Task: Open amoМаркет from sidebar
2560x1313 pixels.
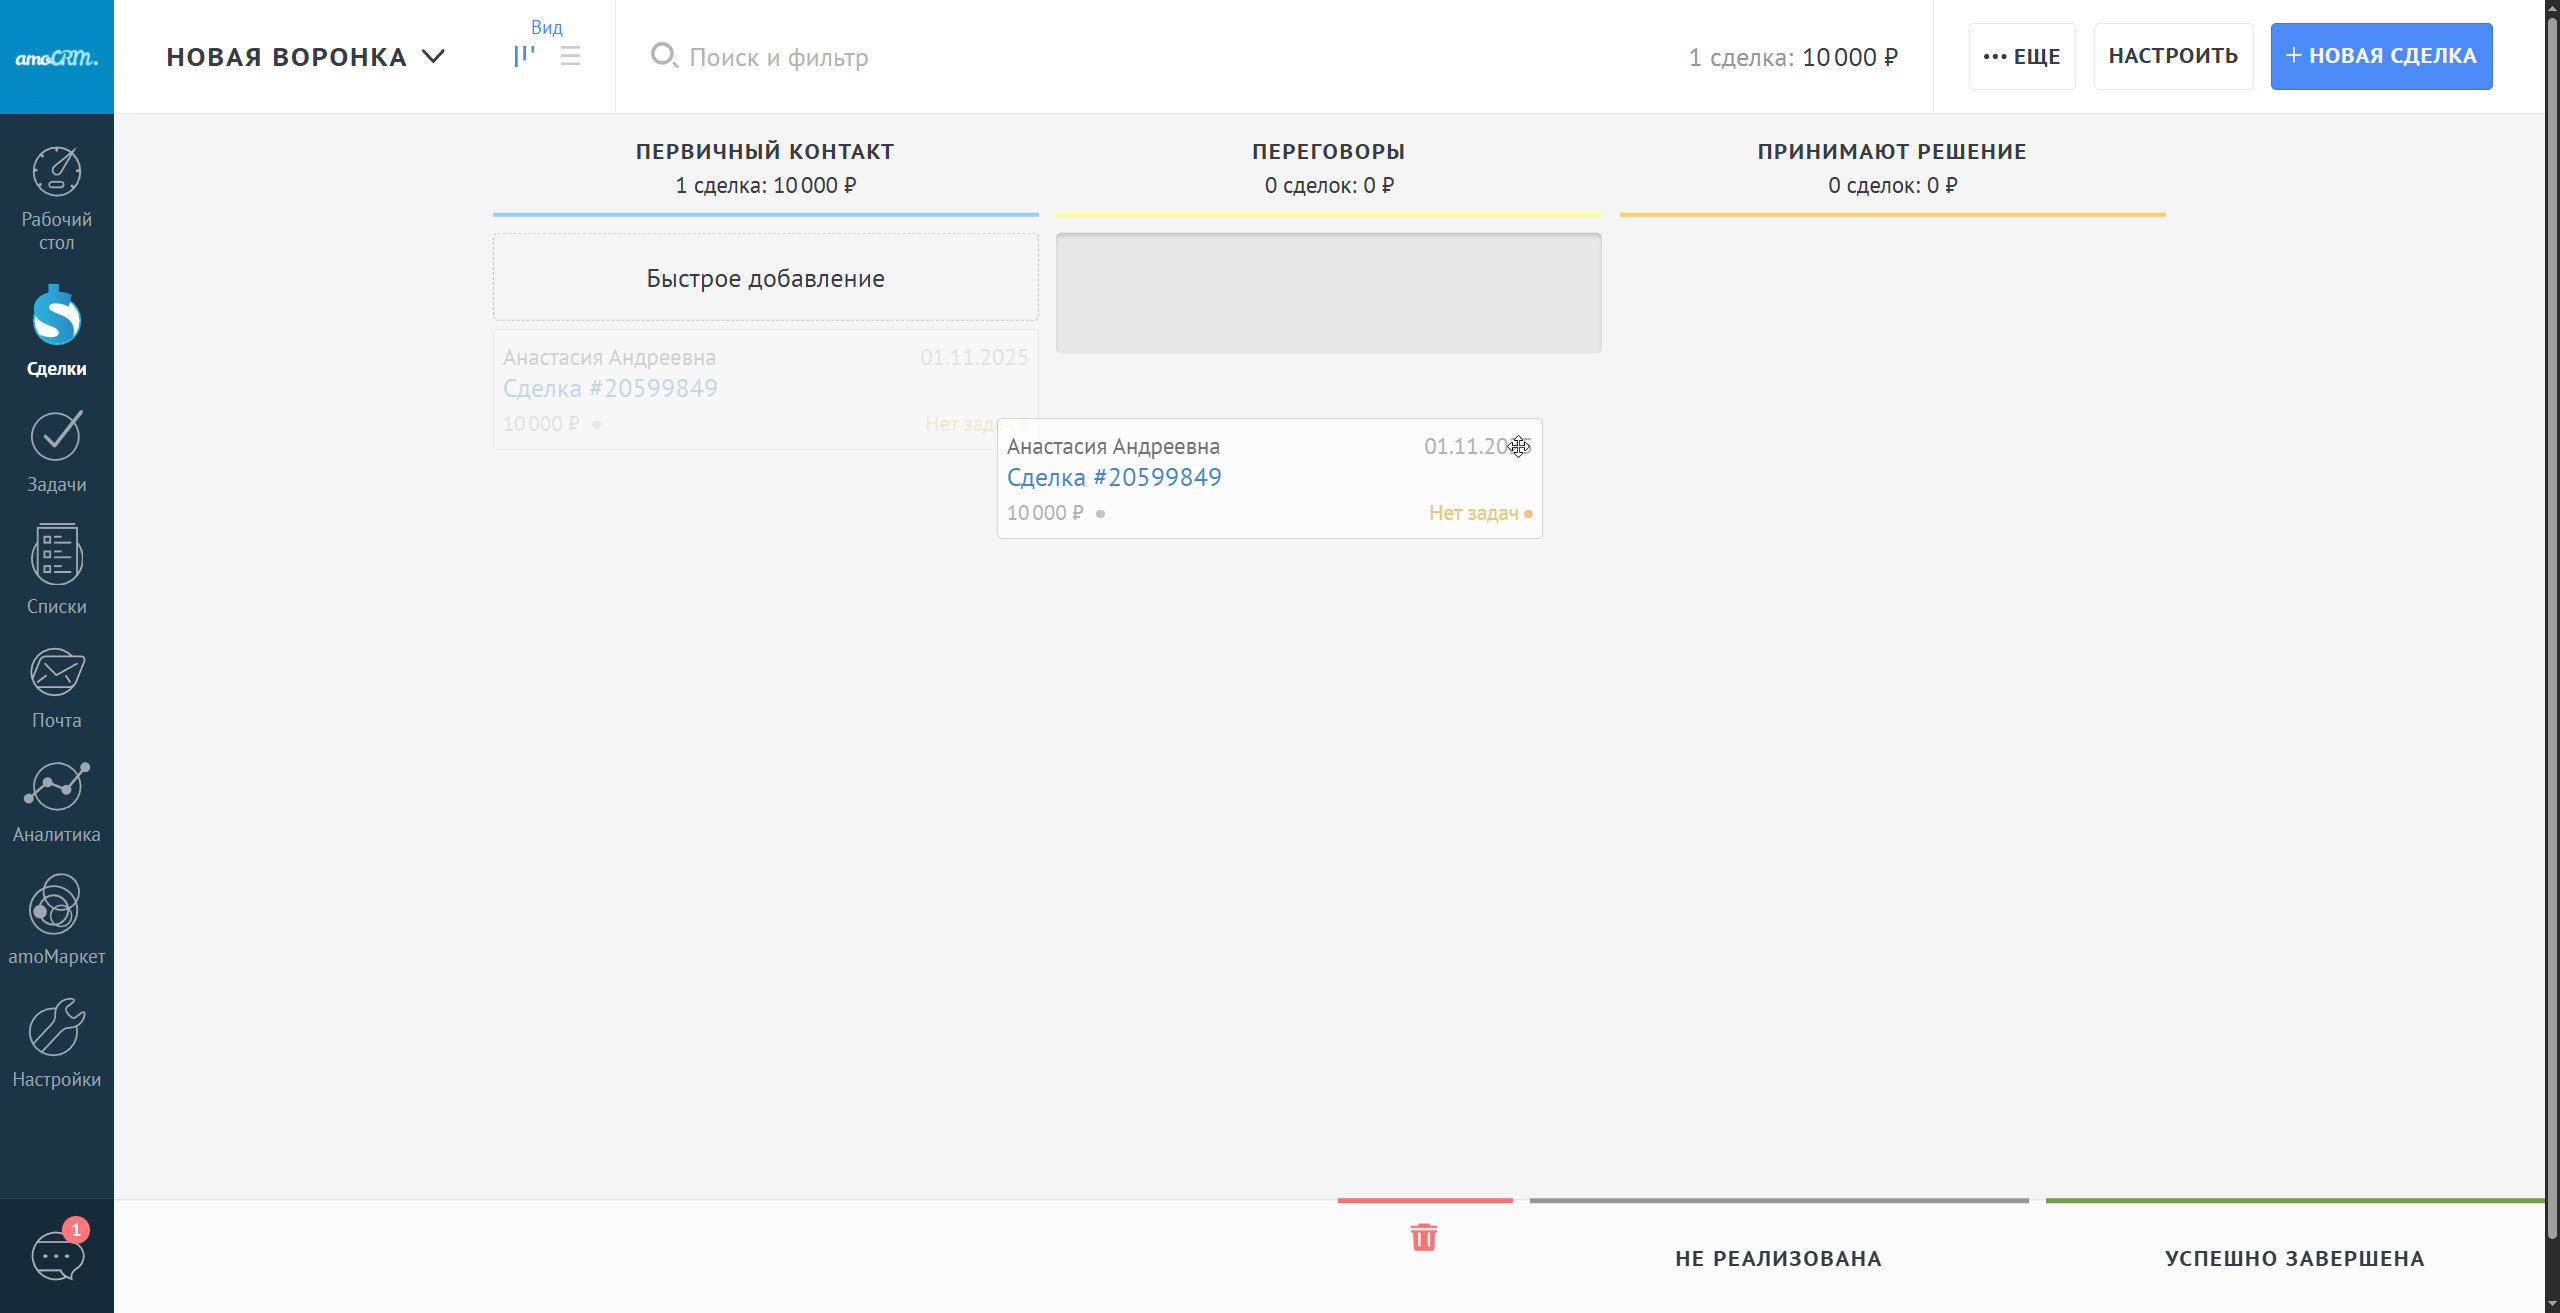Action: tap(56, 919)
